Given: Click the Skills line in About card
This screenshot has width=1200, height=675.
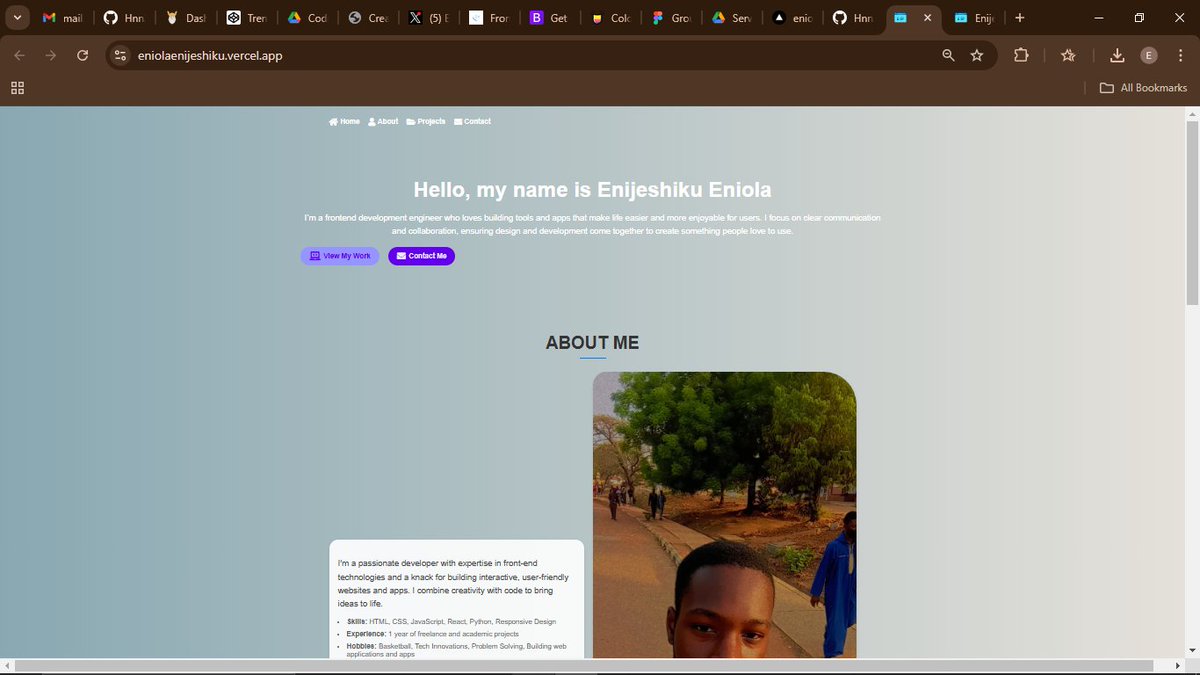Looking at the screenshot, I should [451, 622].
